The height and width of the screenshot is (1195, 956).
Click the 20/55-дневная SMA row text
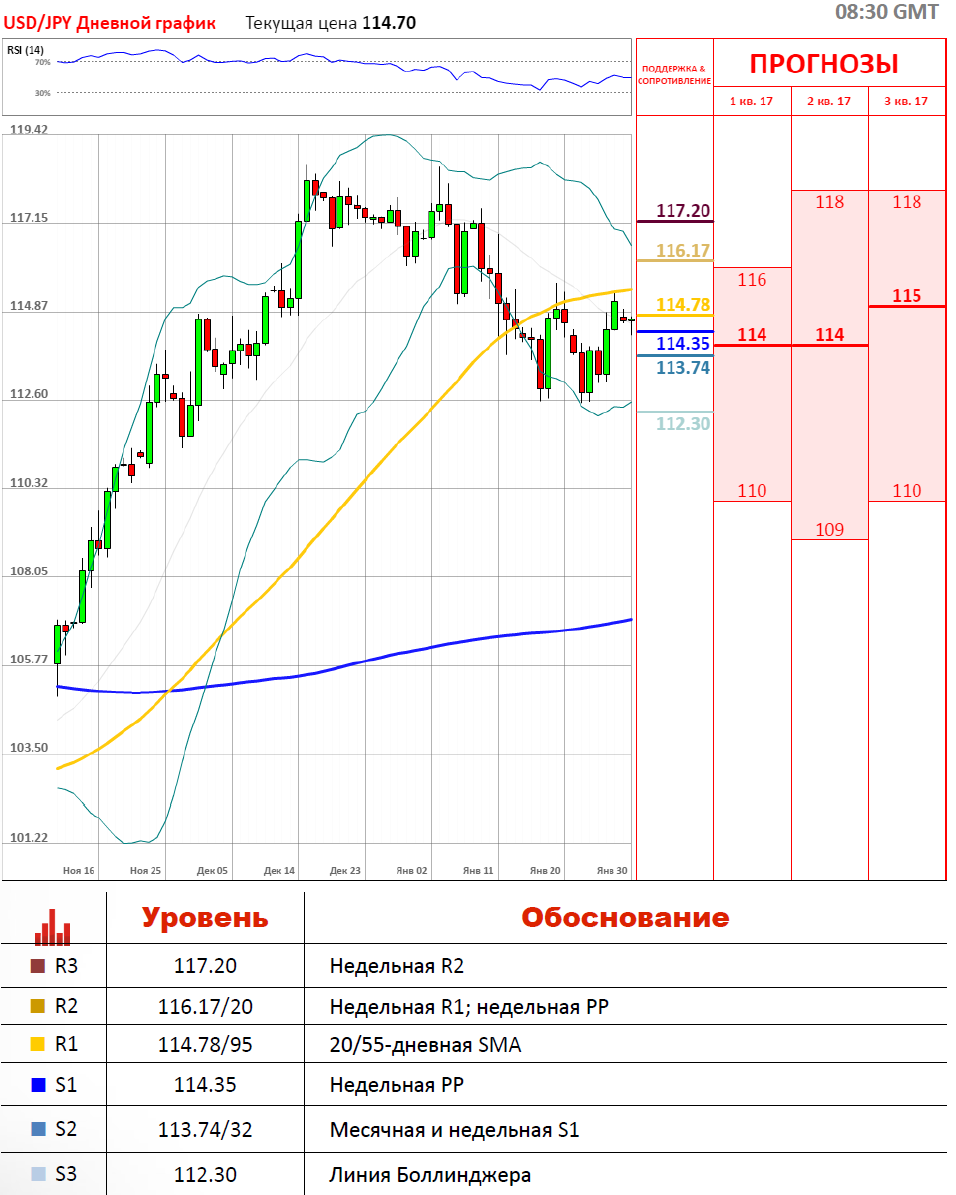425,1046
